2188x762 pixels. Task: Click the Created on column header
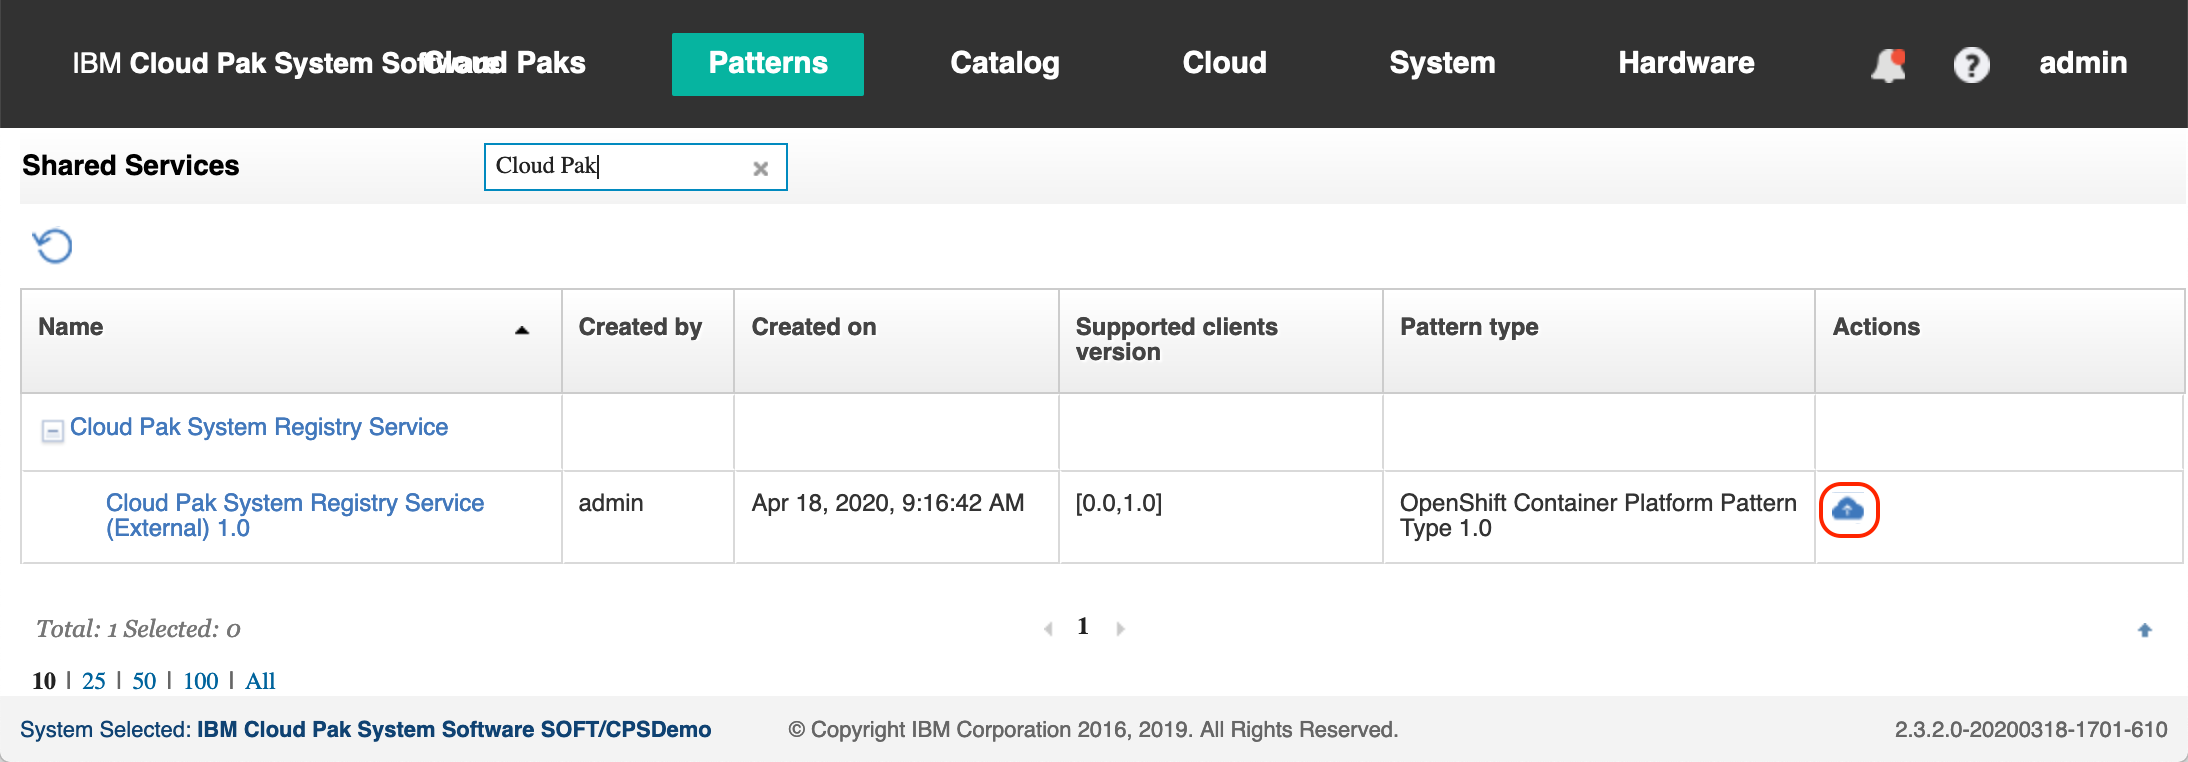click(896, 341)
